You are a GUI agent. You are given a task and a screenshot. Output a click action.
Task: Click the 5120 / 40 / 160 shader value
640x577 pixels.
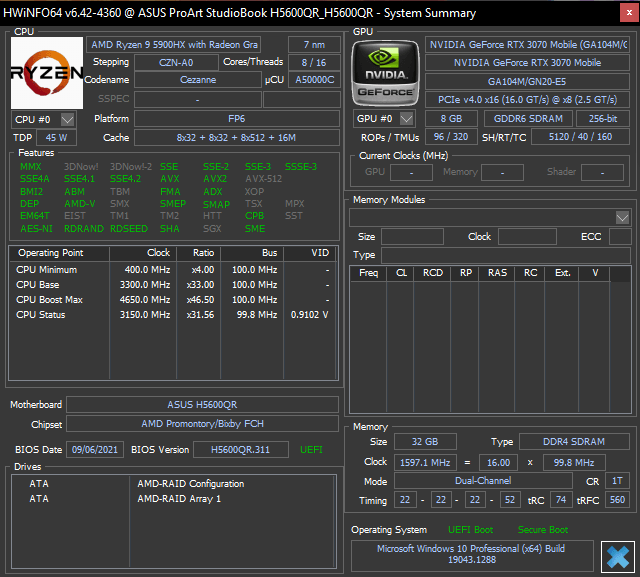pyautogui.click(x=580, y=137)
